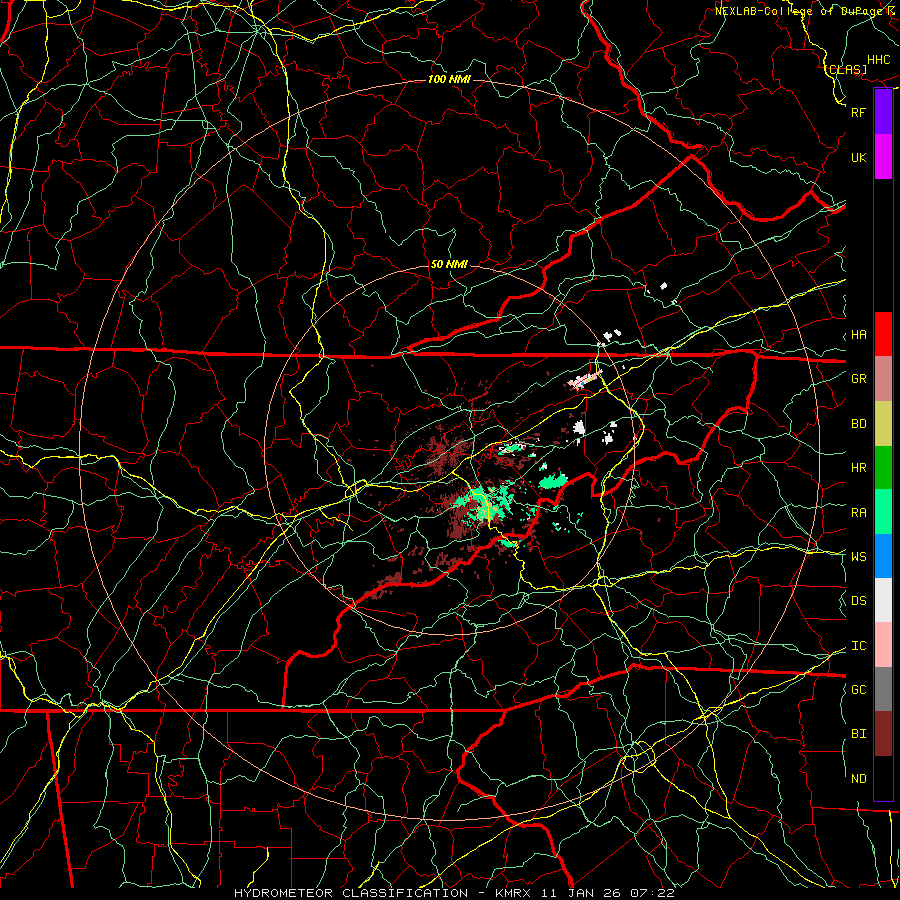
Task: Click the HA legend label
Action: [x=858, y=335]
